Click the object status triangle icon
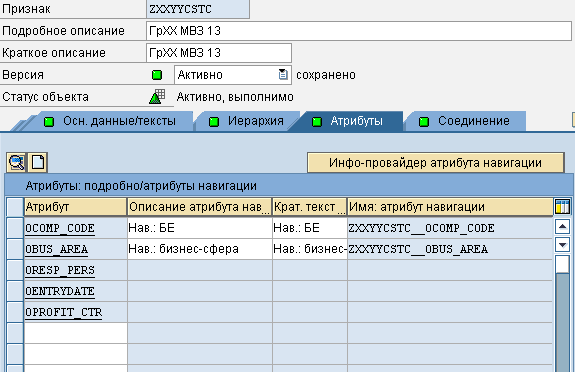575x372 pixels. (157, 96)
